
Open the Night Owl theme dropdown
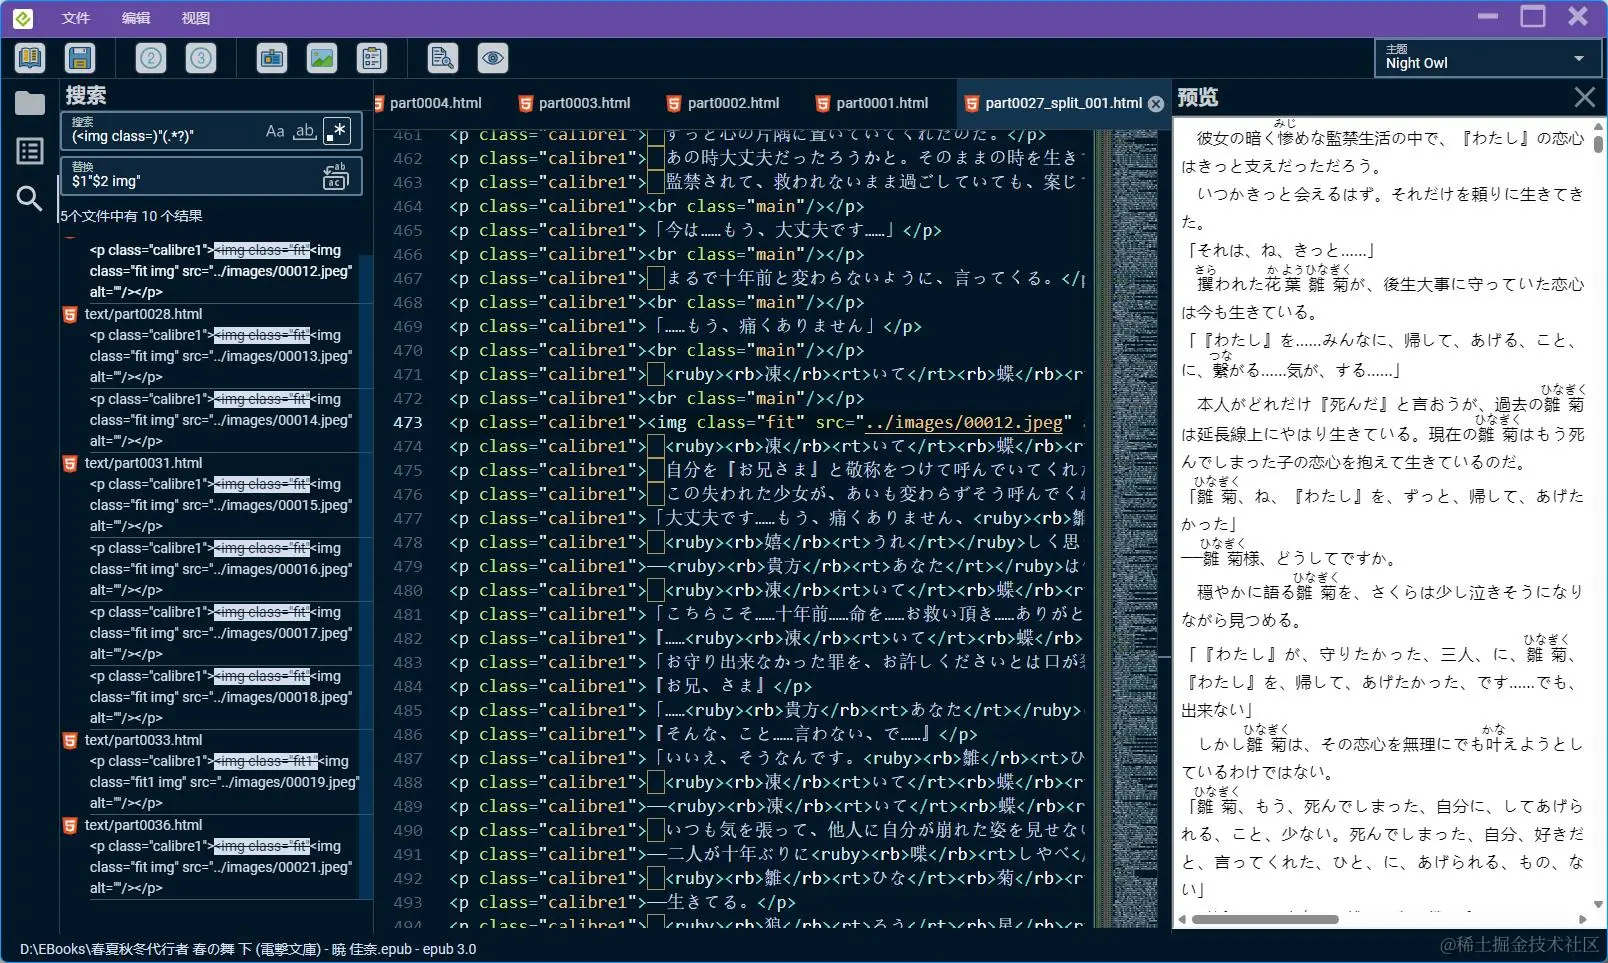1486,58
